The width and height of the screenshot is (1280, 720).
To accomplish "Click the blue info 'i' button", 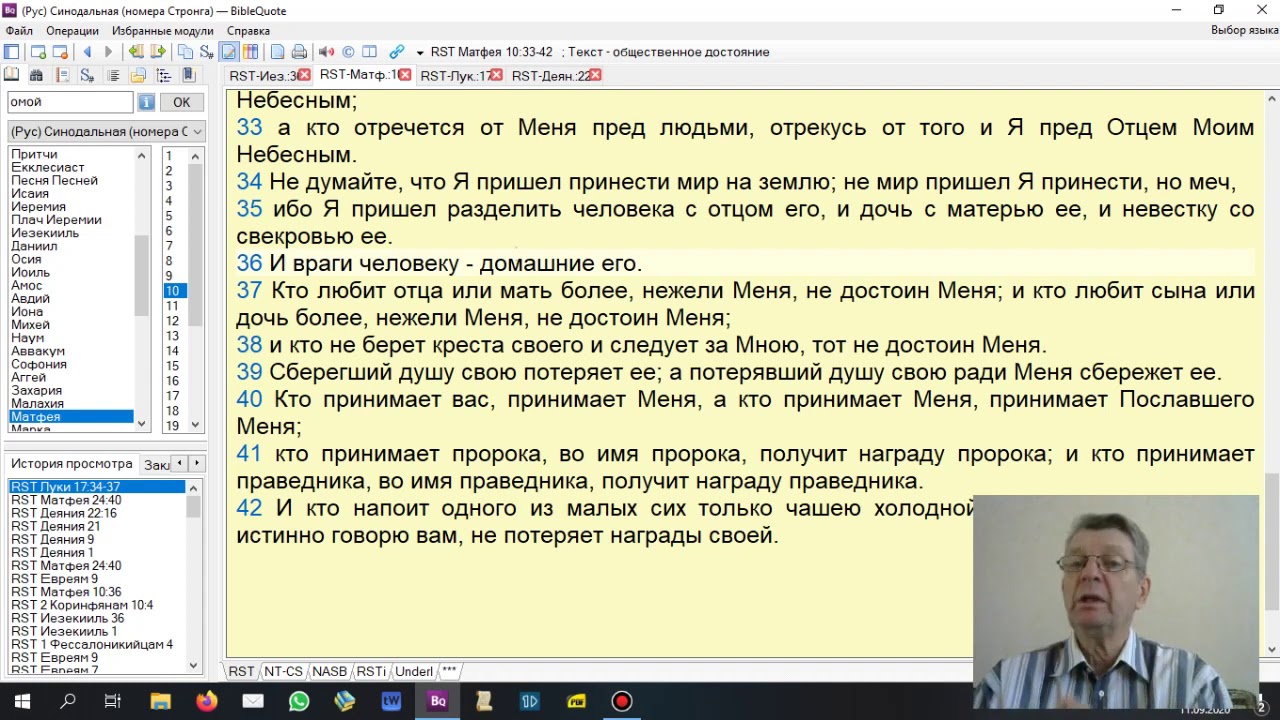I will pos(146,102).
